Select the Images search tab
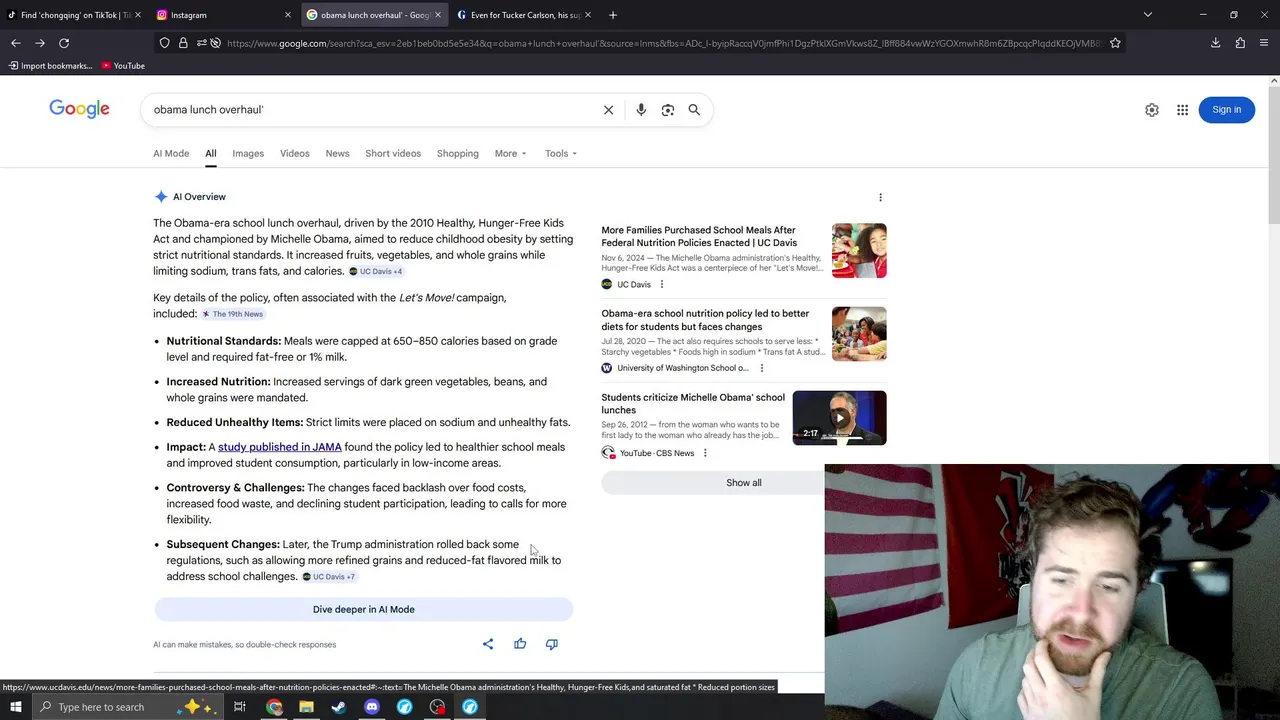 (248, 153)
